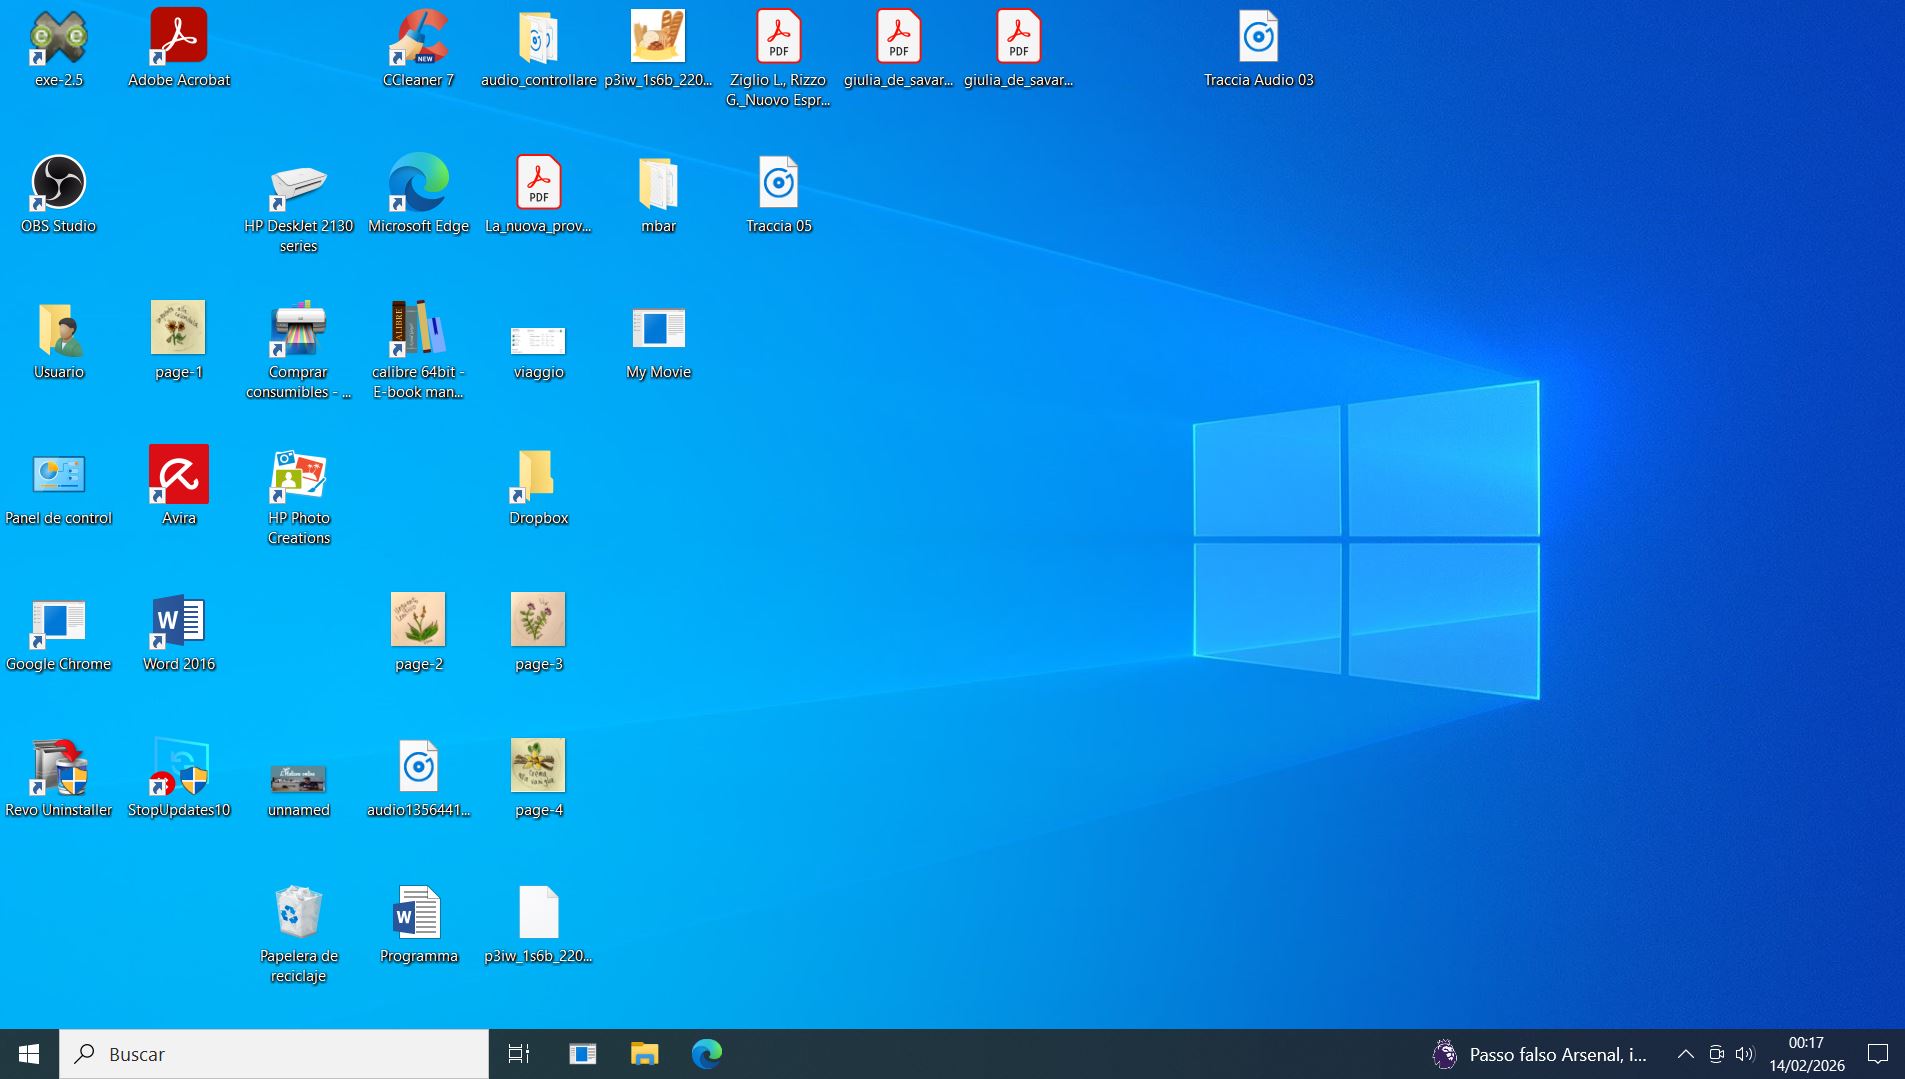The image size is (1905, 1079).
Task: Select the page-3 flower image thumbnail
Action: point(538,621)
